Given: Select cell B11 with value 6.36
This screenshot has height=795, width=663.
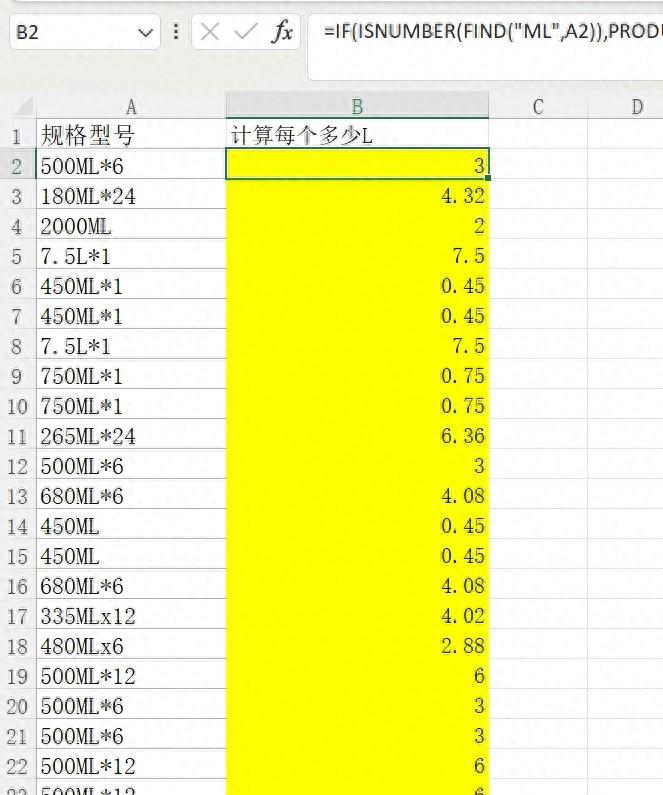Looking at the screenshot, I should 357,436.
